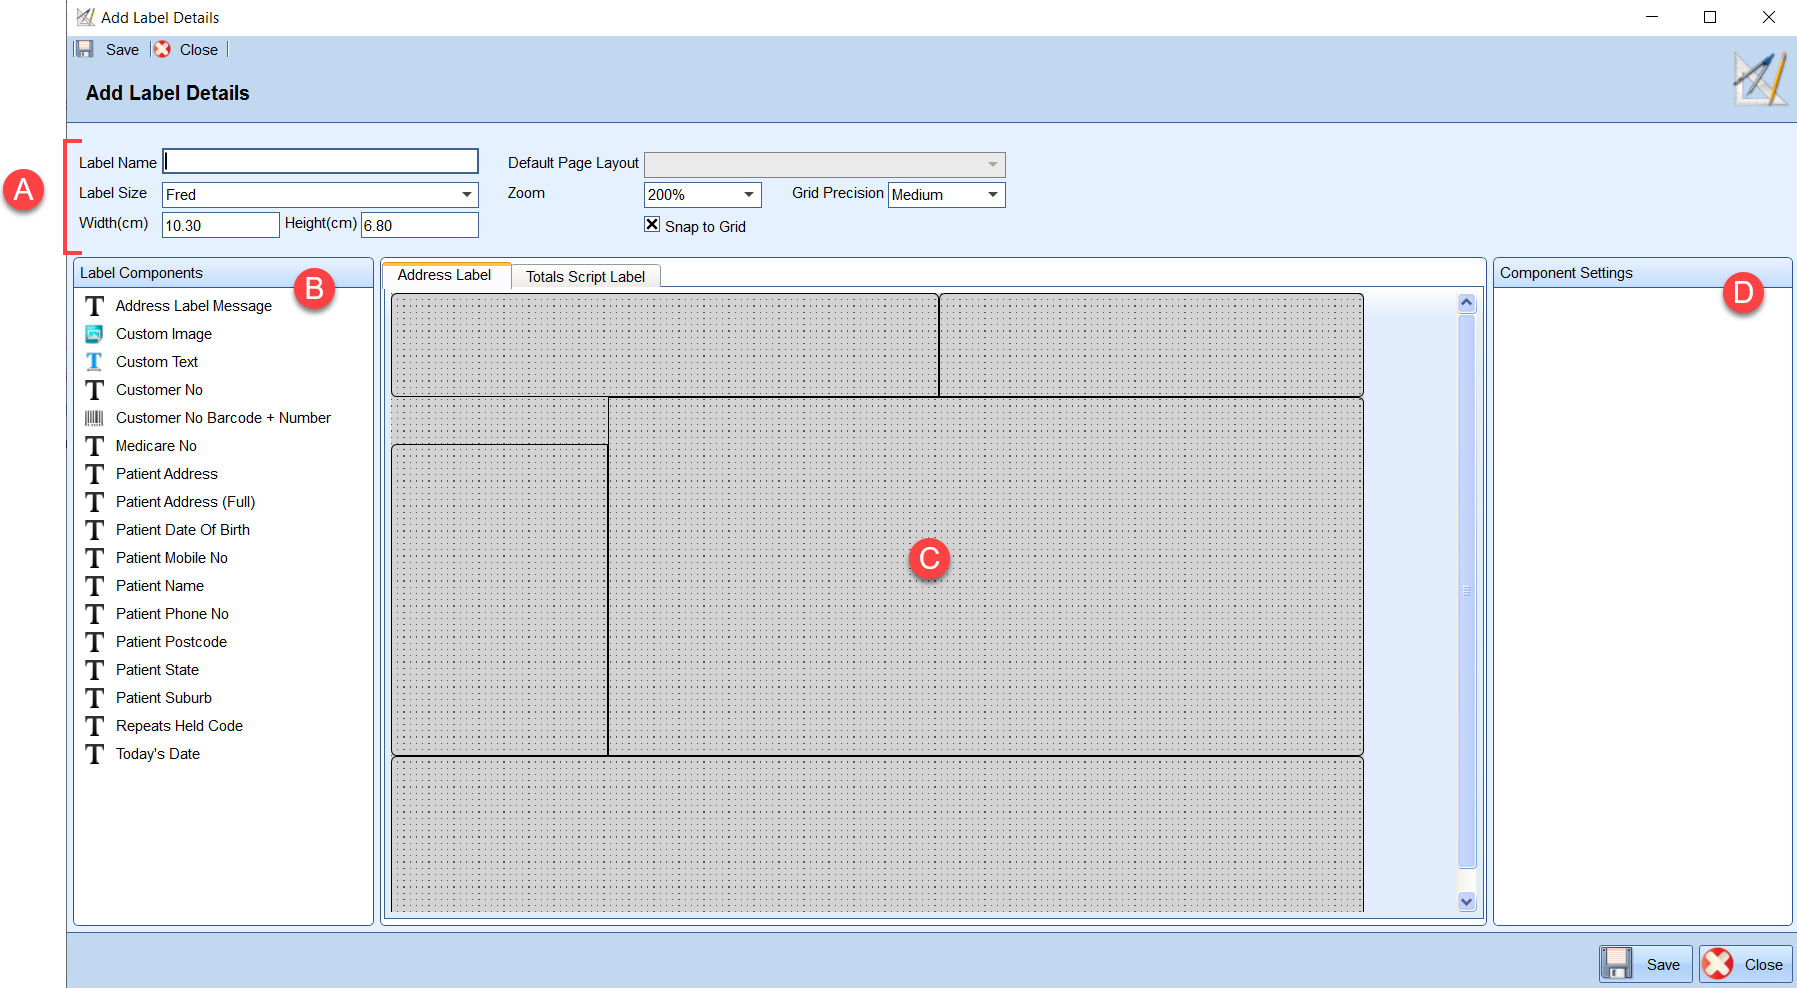Open the Zoom level dropdown
Screen dimensions: 1797x988
(749, 194)
